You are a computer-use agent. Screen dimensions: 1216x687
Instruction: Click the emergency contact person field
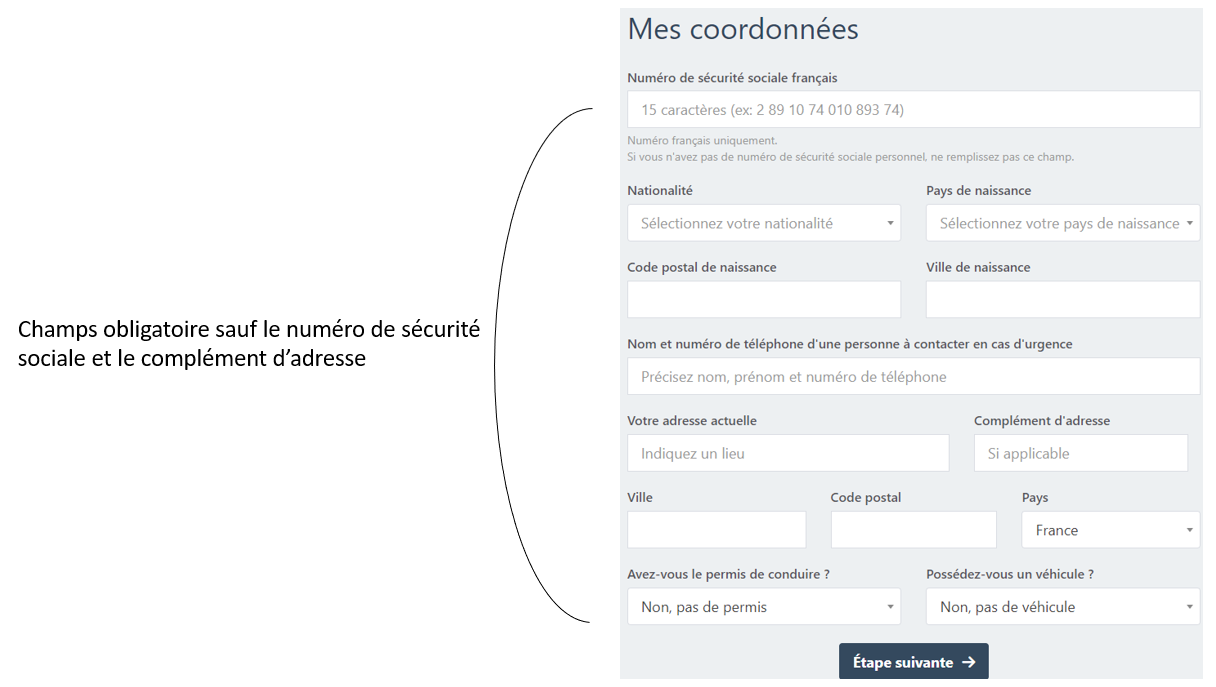[x=913, y=377]
